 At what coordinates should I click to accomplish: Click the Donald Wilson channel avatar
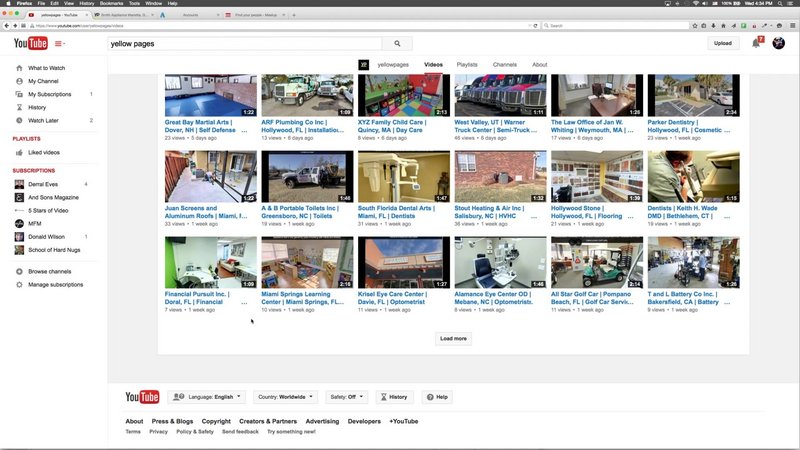click(19, 237)
